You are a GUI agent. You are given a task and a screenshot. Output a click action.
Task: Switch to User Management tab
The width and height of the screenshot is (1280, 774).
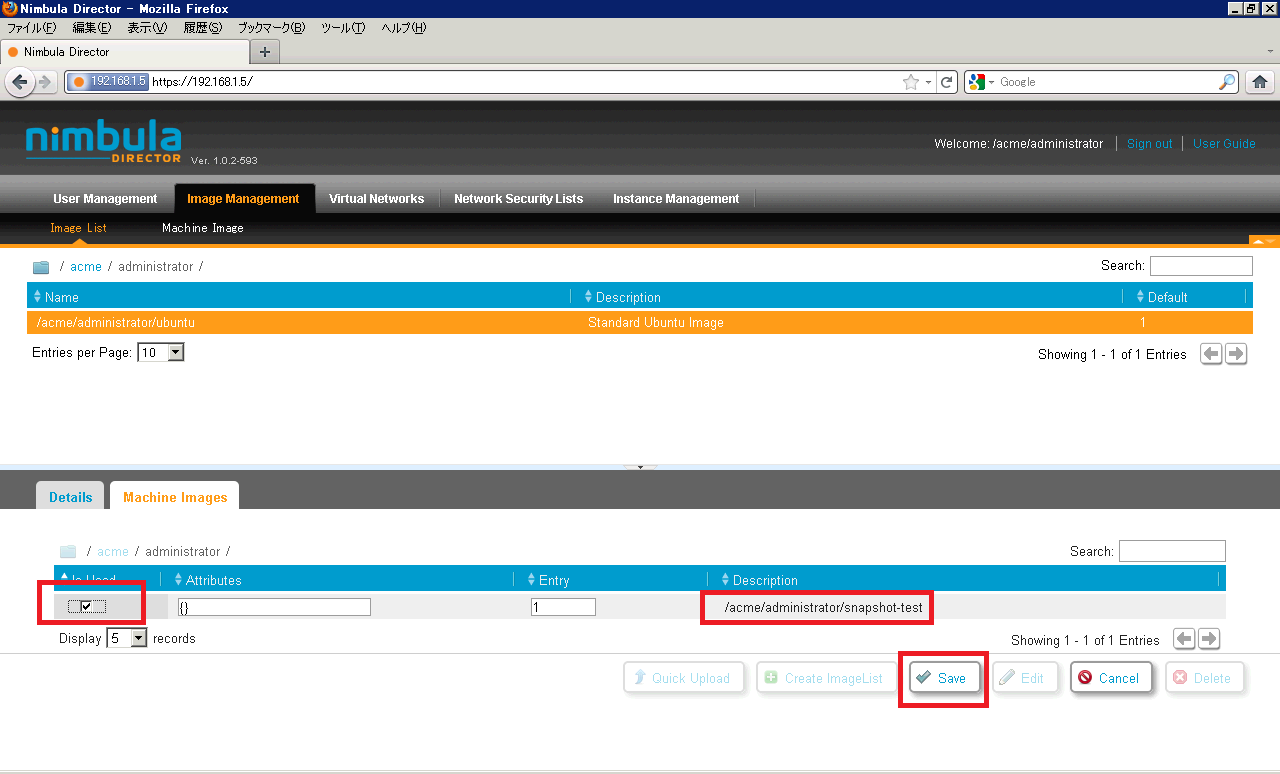point(105,199)
